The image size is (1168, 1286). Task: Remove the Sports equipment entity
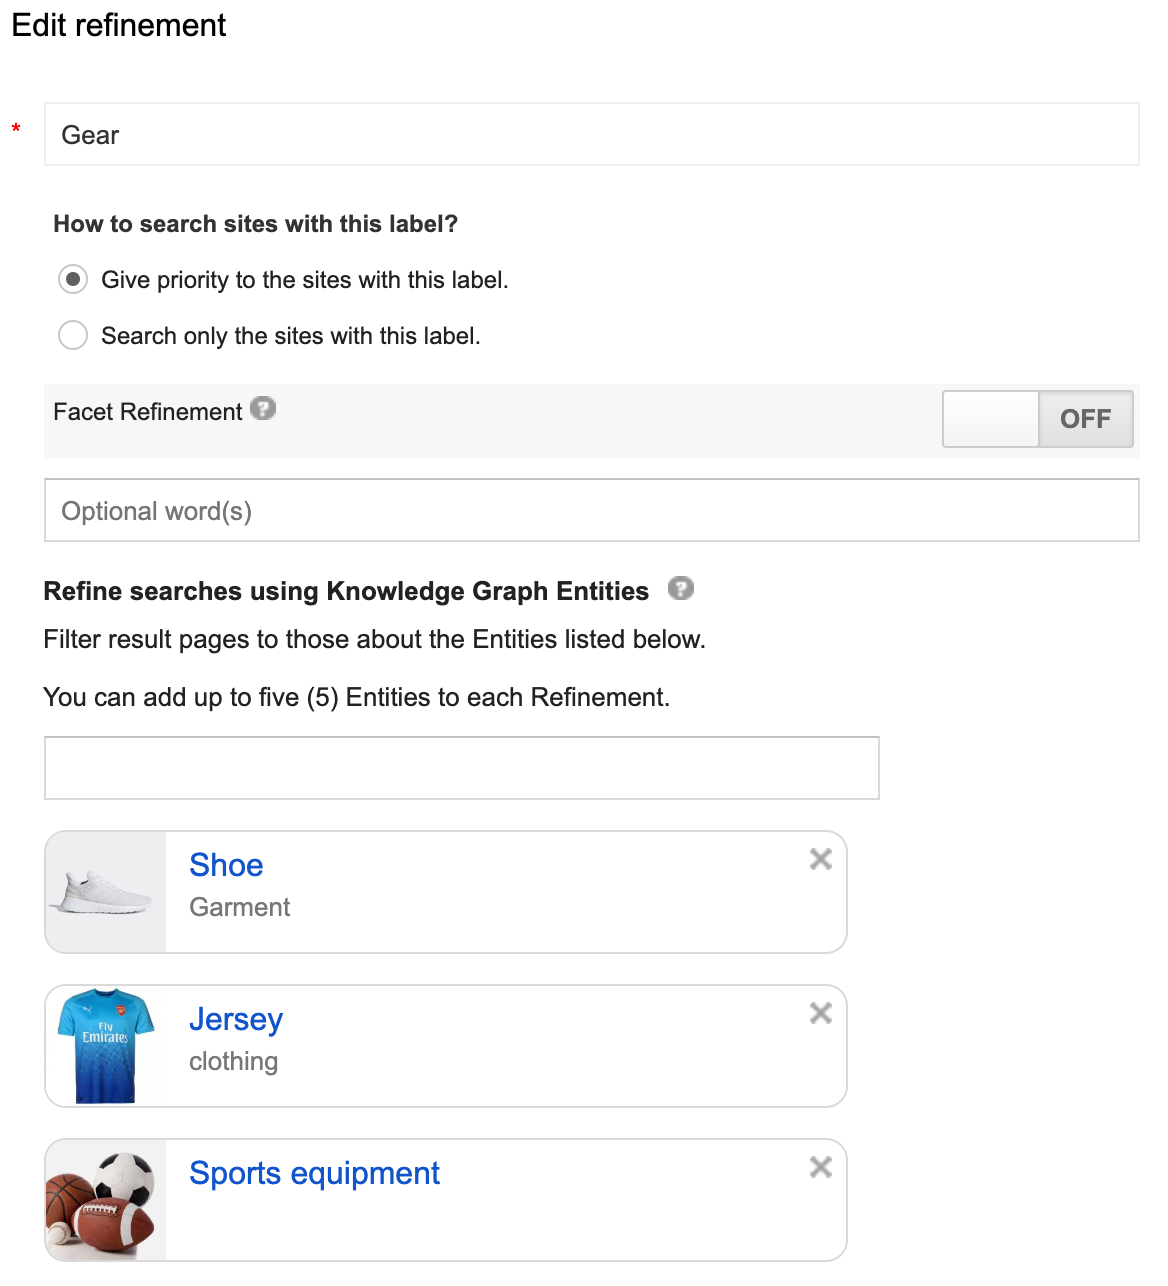[x=821, y=1167]
